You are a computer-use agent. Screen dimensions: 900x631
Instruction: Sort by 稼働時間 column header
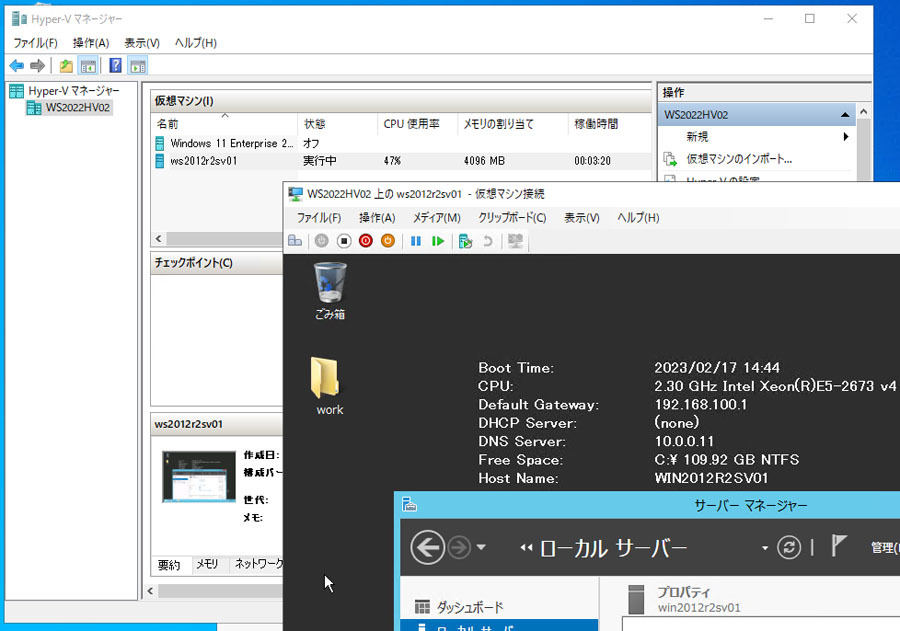610,123
